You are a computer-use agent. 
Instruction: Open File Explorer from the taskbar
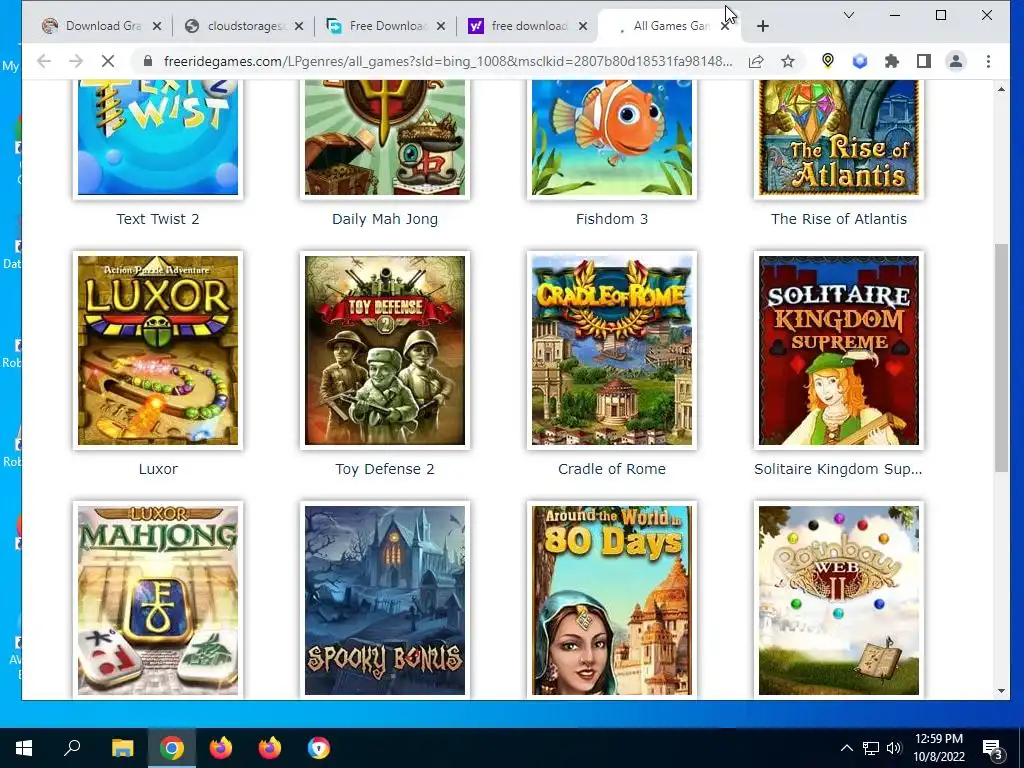pyautogui.click(x=122, y=748)
